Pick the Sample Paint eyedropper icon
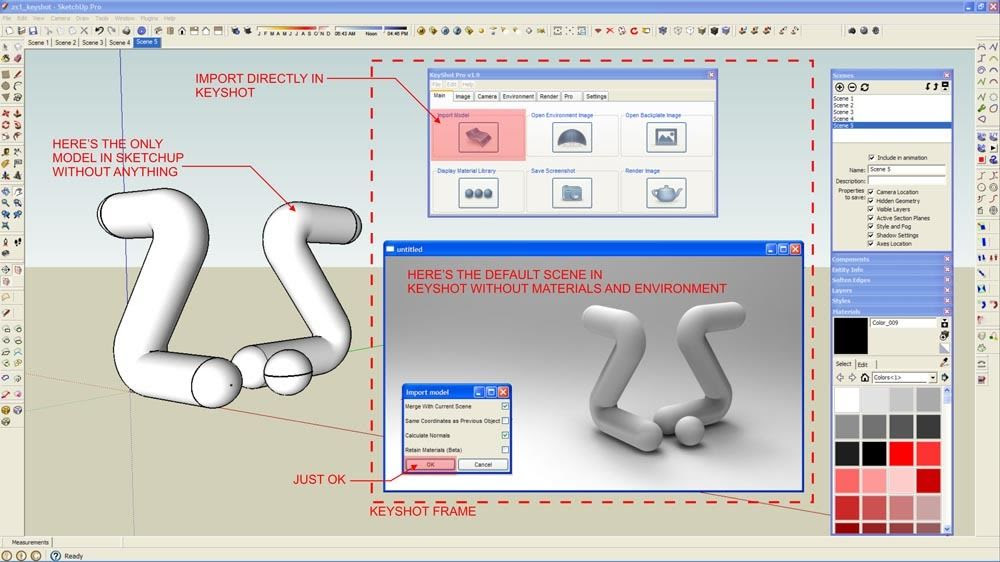 pos(945,363)
